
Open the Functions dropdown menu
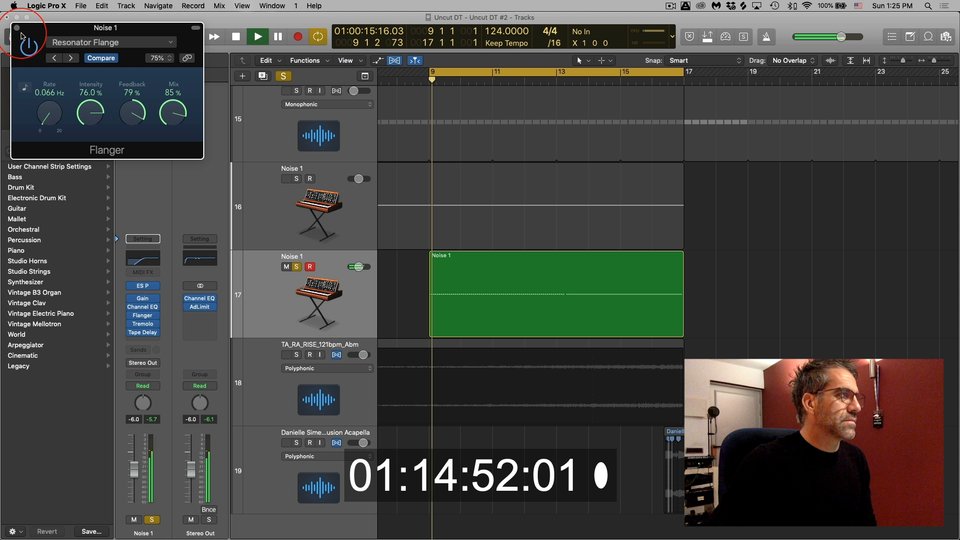tap(309, 61)
